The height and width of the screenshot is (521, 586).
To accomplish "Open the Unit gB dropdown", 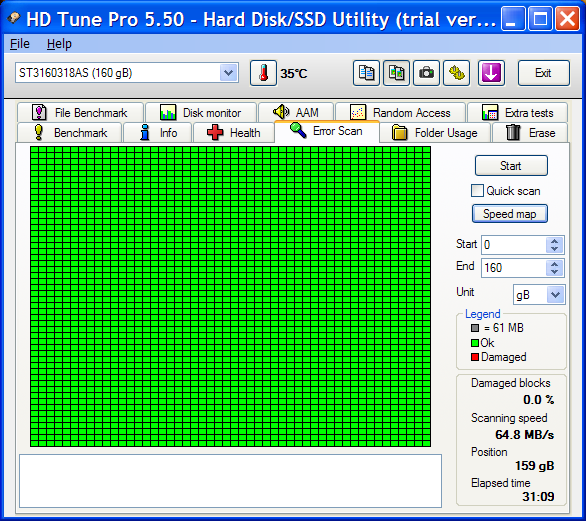I will (x=555, y=295).
